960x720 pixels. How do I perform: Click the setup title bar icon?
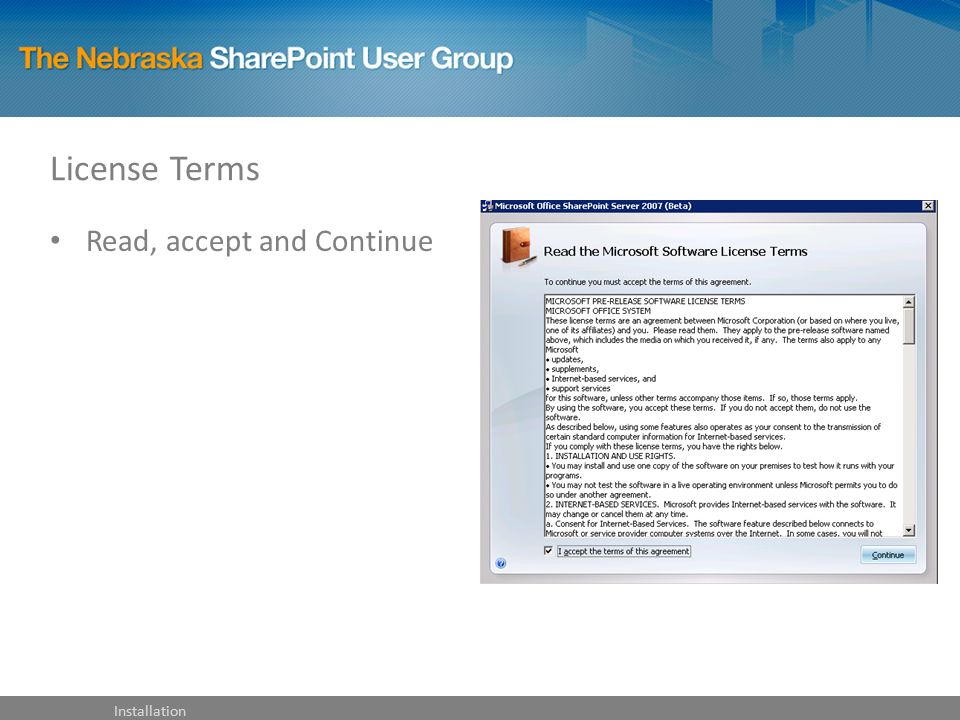487,206
